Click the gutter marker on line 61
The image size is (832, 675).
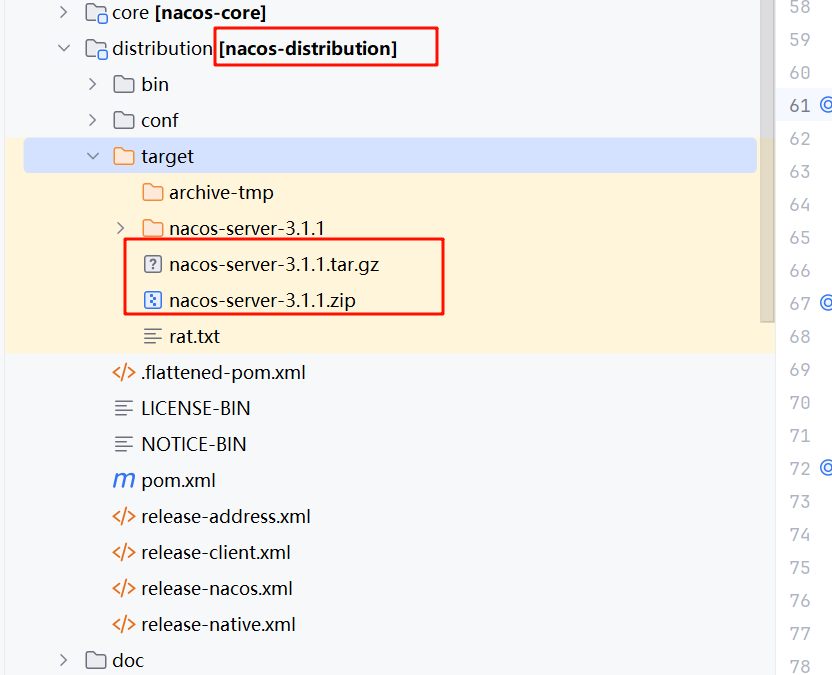[x=826, y=105]
